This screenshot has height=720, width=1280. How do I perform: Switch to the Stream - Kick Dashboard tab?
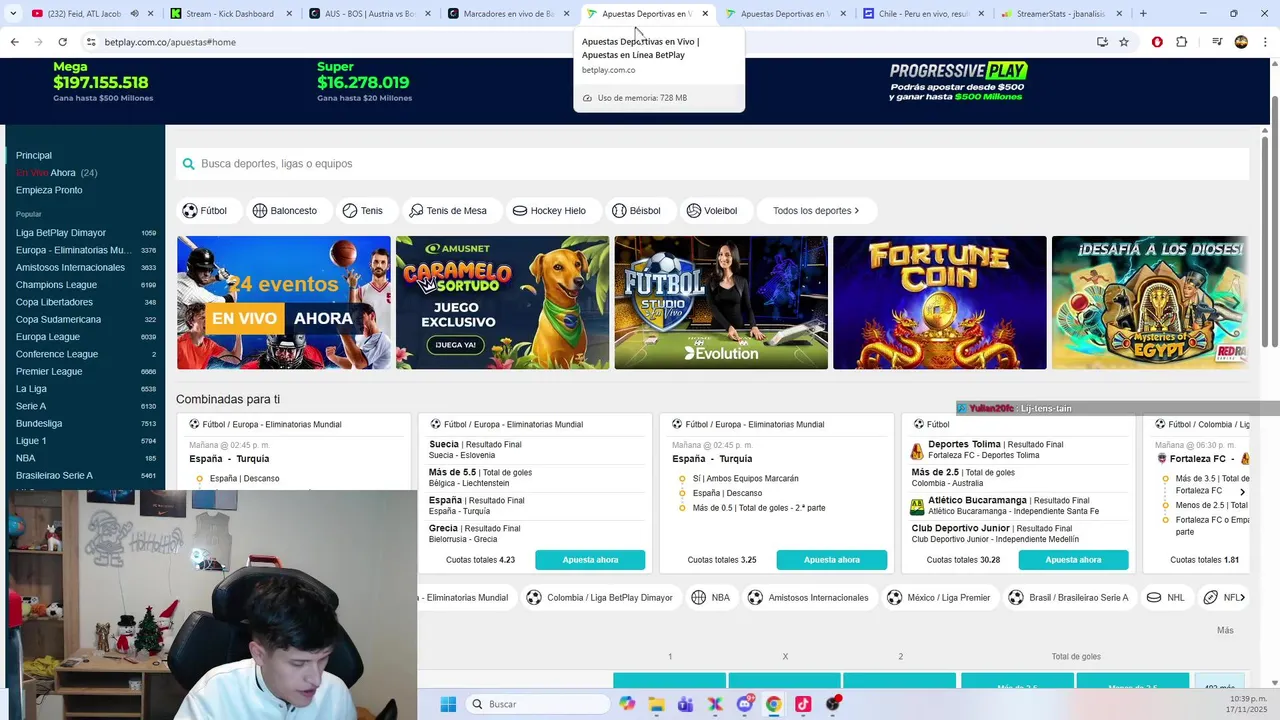[229, 14]
